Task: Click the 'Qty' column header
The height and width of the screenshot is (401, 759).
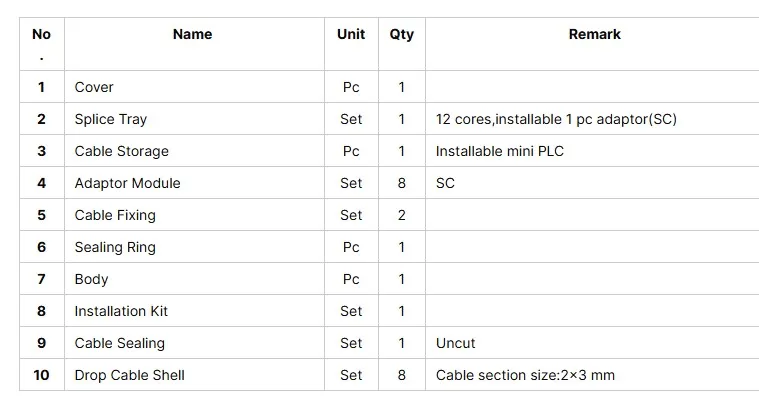Action: (401, 34)
